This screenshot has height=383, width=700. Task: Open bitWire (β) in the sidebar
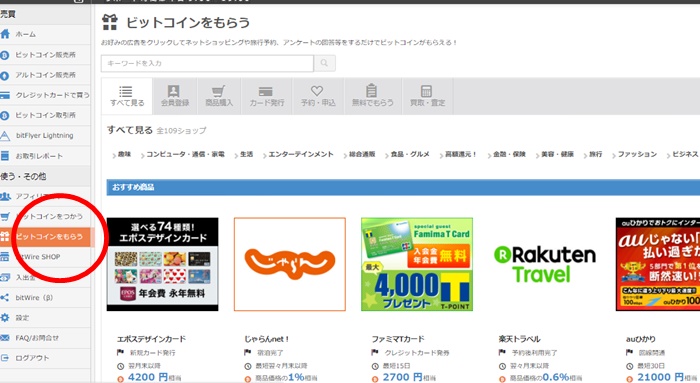(45, 297)
